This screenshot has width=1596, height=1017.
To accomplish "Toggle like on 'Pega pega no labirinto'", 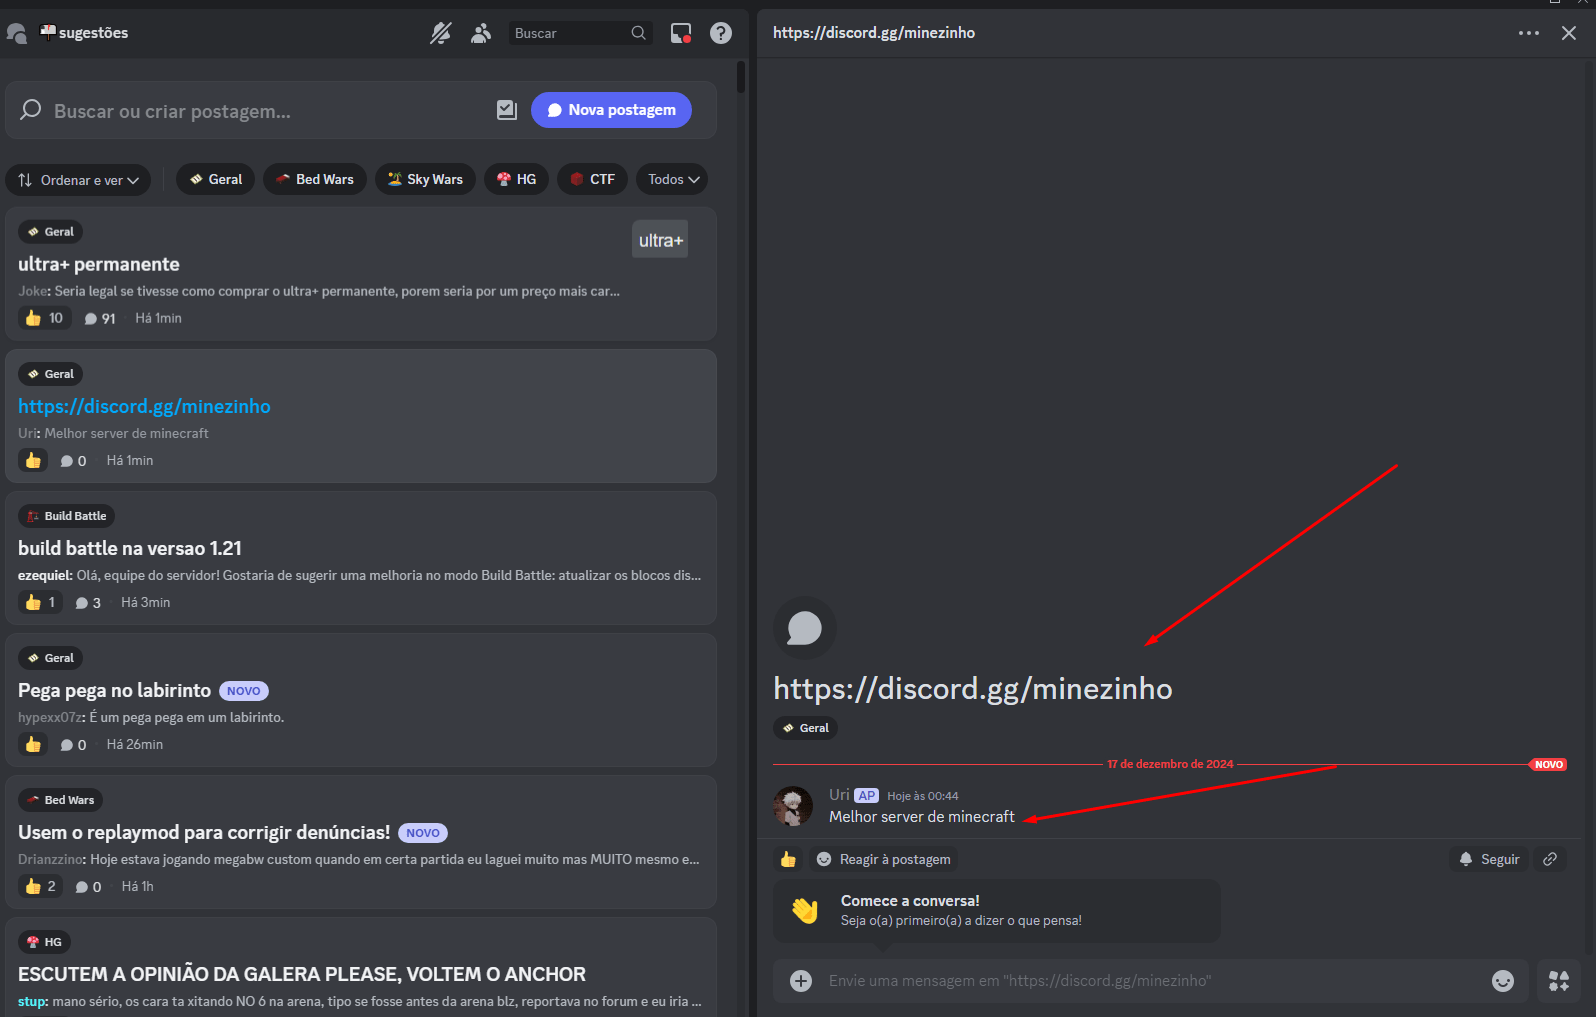I will tap(33, 744).
